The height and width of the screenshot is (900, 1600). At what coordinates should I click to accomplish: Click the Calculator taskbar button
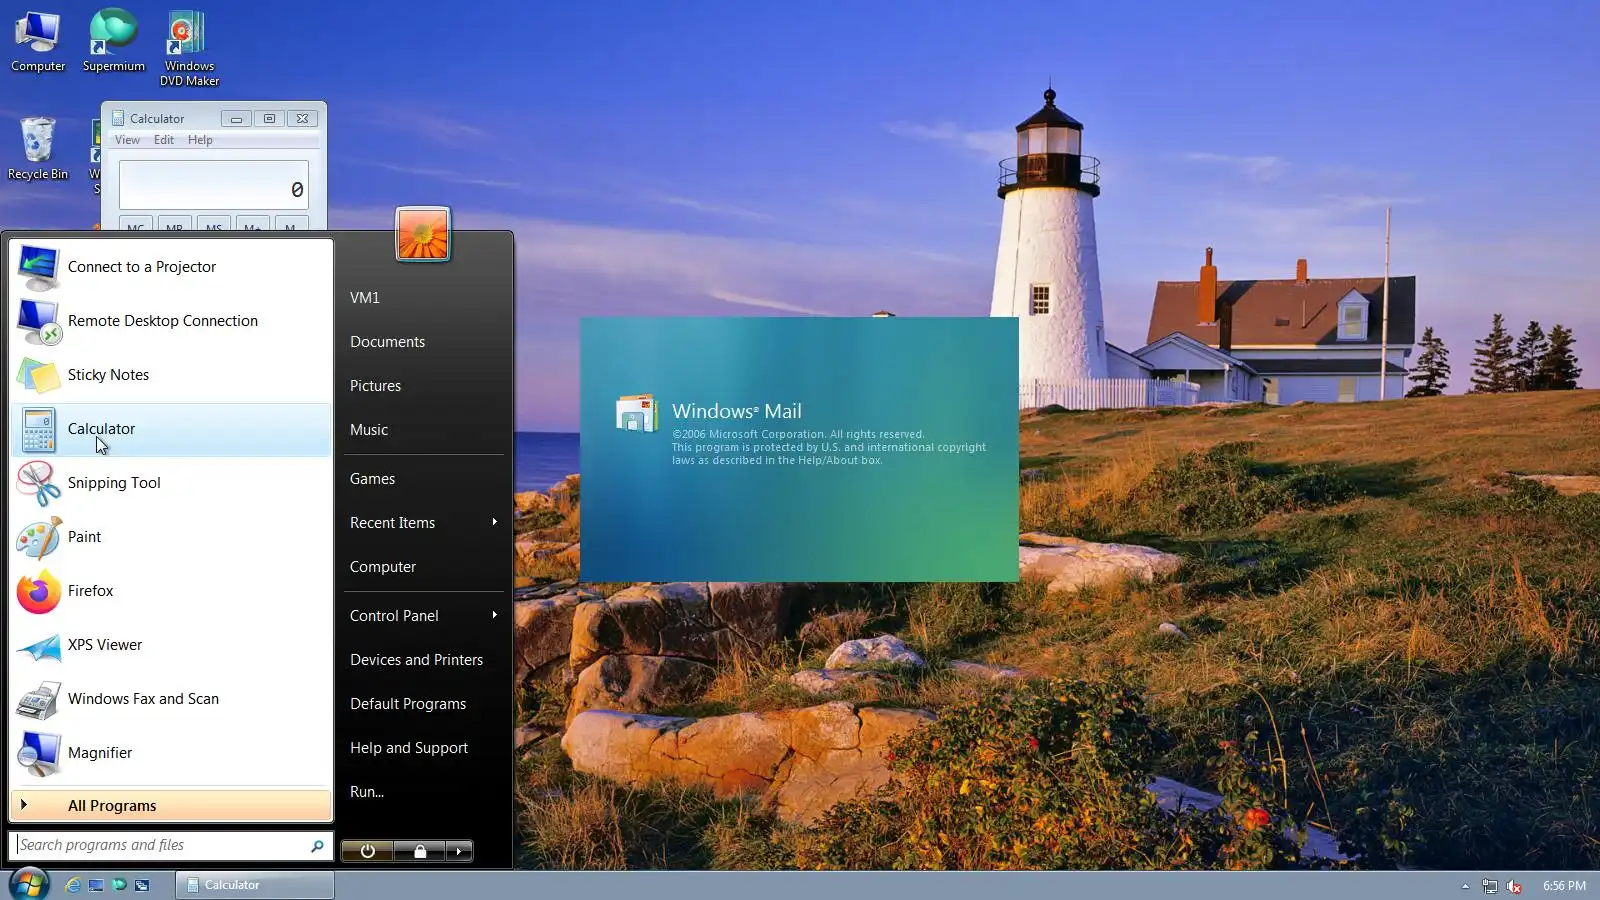(255, 885)
